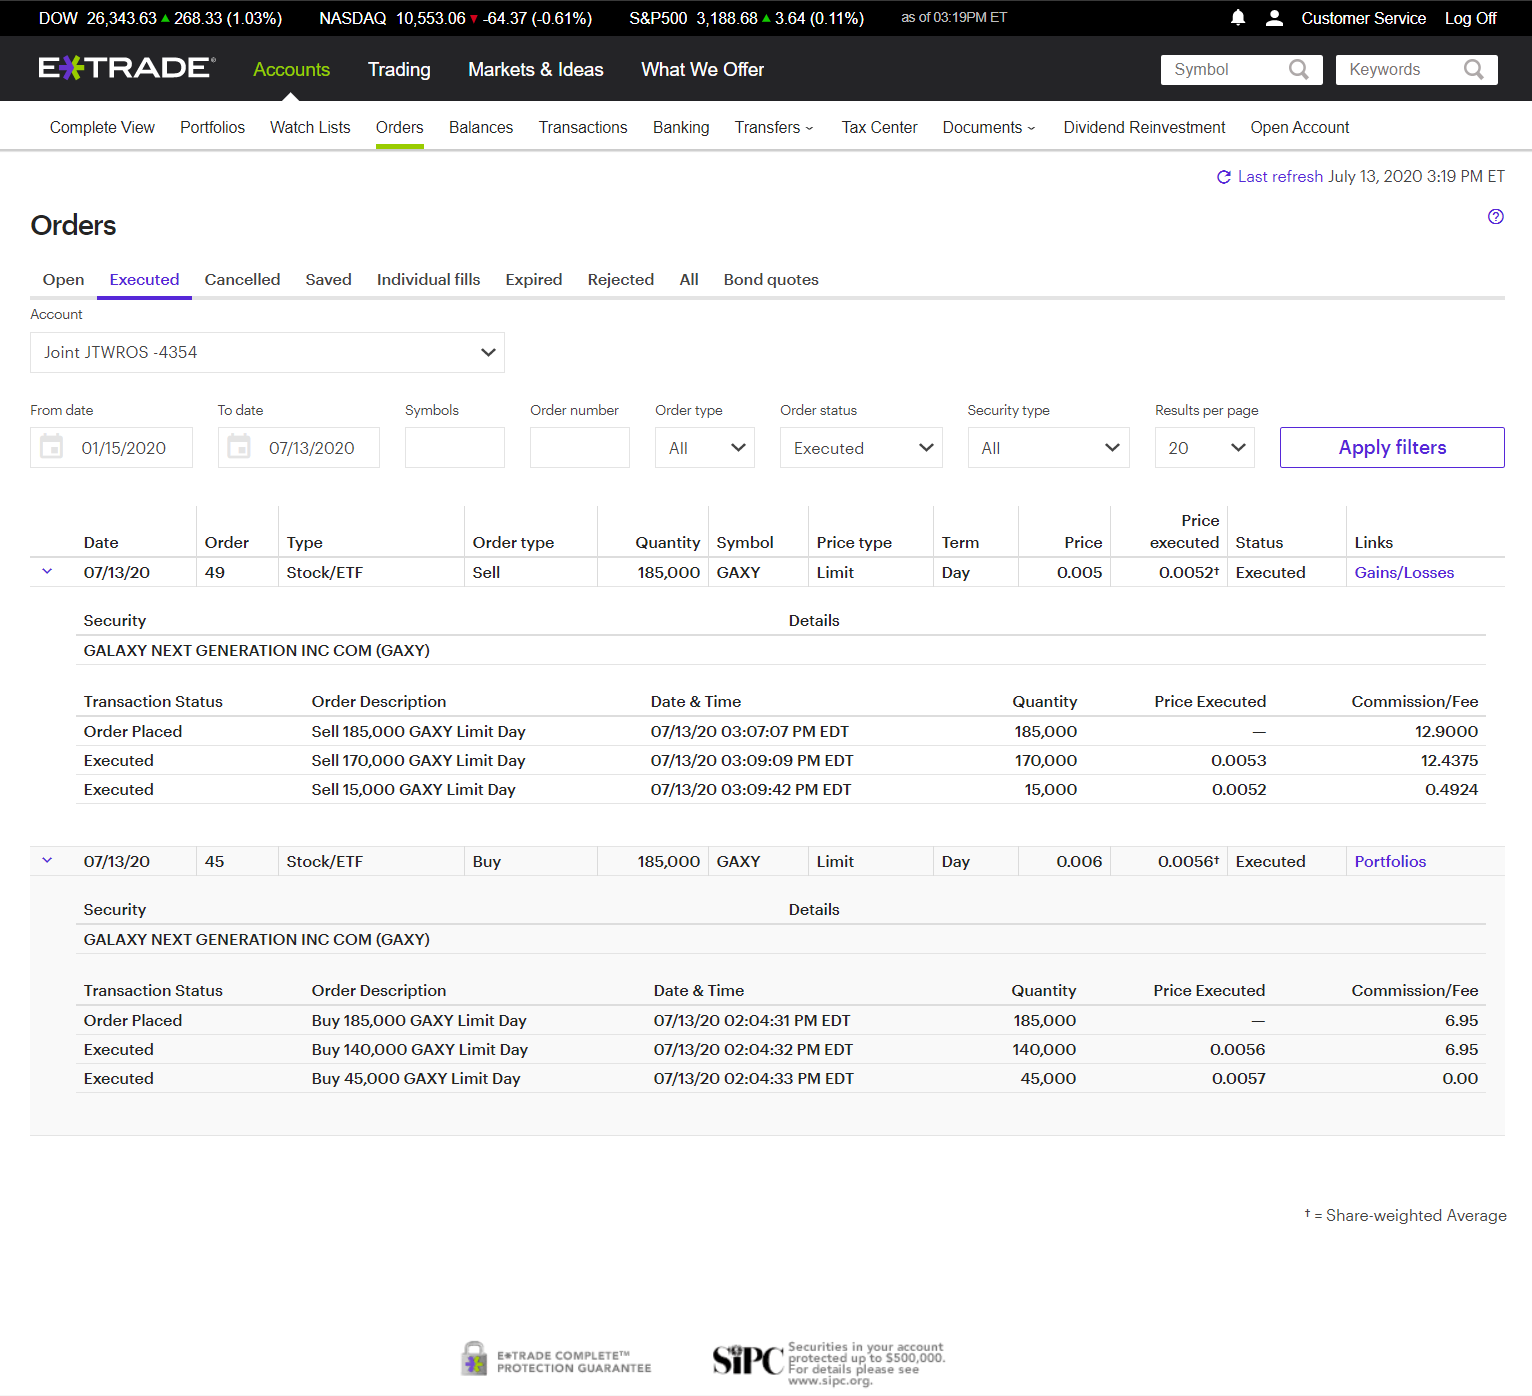Collapse order 49 details row
Screen dimensions: 1532x1396
pyautogui.click(x=47, y=572)
